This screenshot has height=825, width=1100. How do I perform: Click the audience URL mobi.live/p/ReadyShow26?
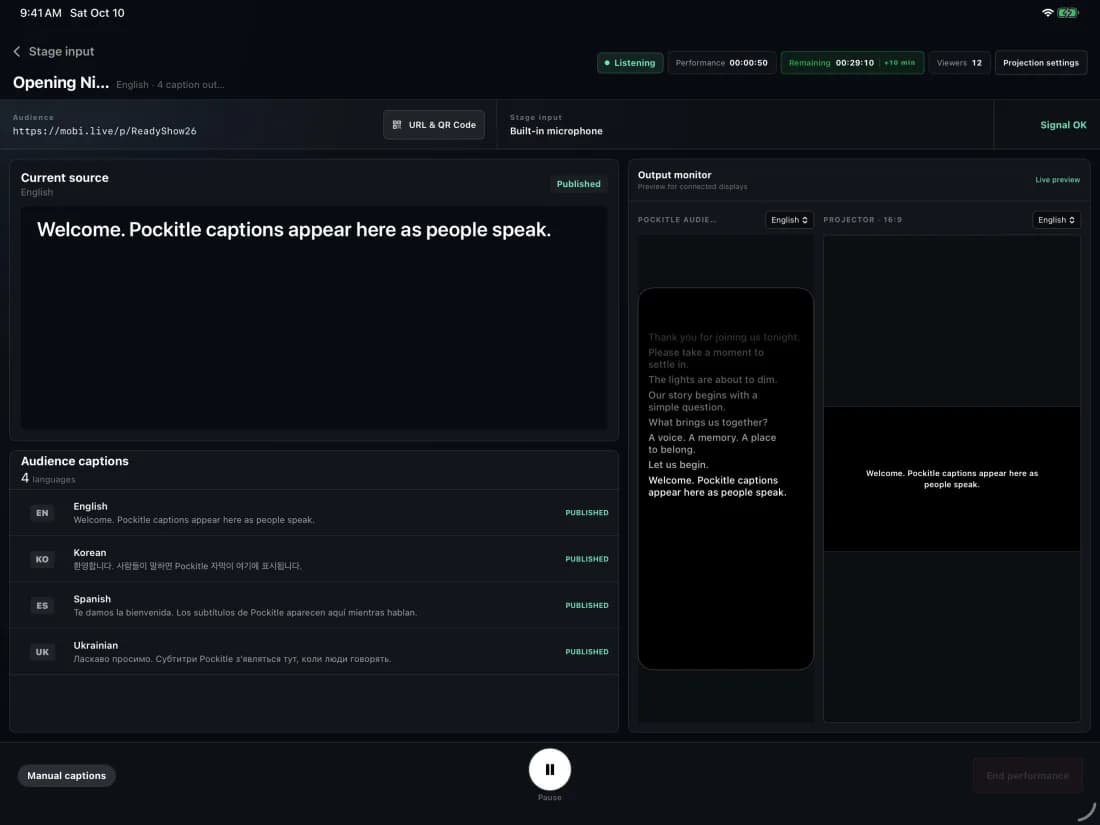(105, 131)
